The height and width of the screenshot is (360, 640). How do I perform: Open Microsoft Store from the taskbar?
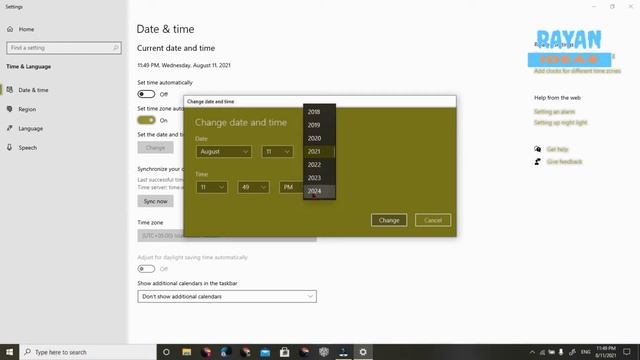click(x=284, y=352)
